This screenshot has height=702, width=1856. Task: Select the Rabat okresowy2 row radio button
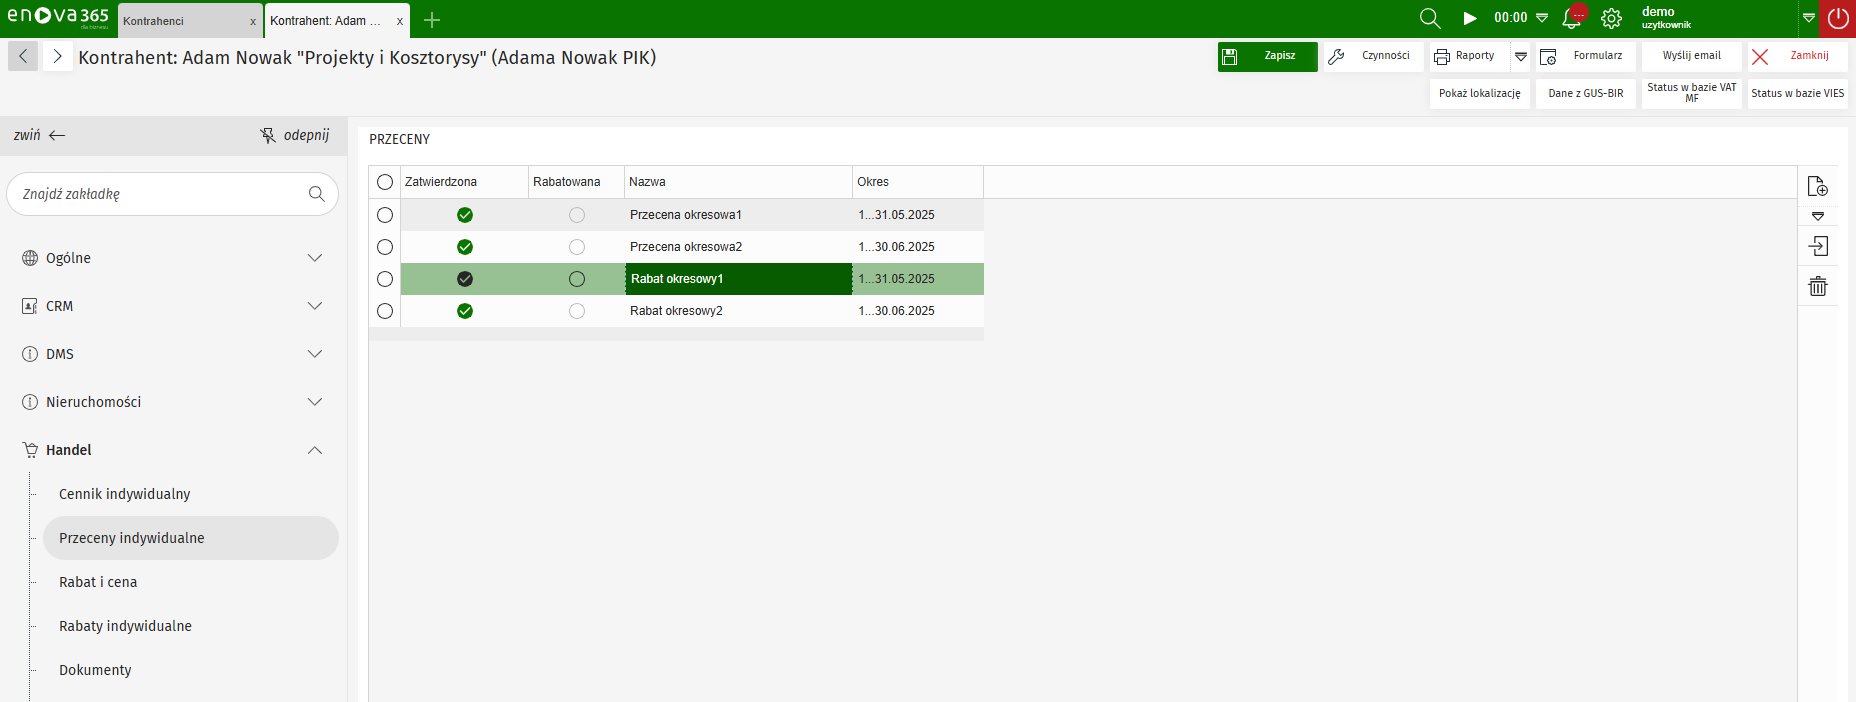[x=385, y=311]
